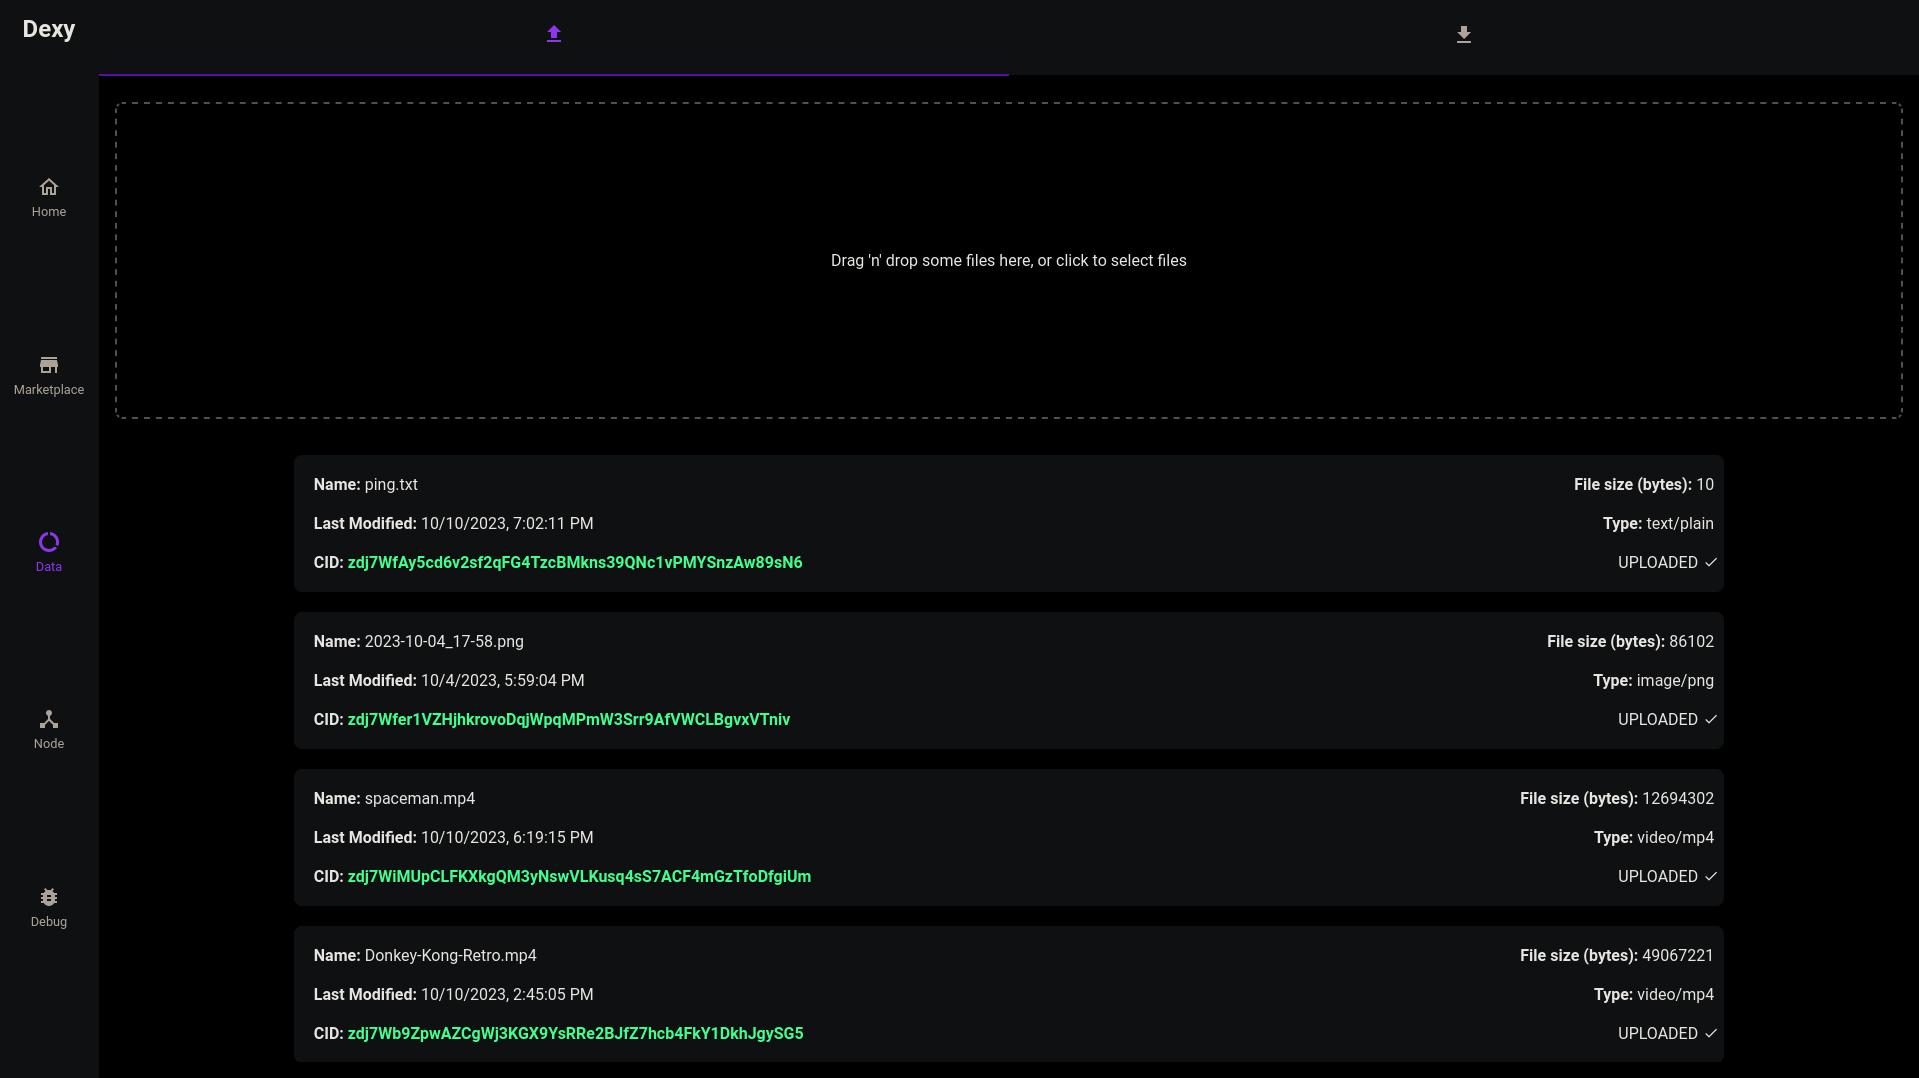
Task: Switch to the download tab
Action: coord(1463,35)
